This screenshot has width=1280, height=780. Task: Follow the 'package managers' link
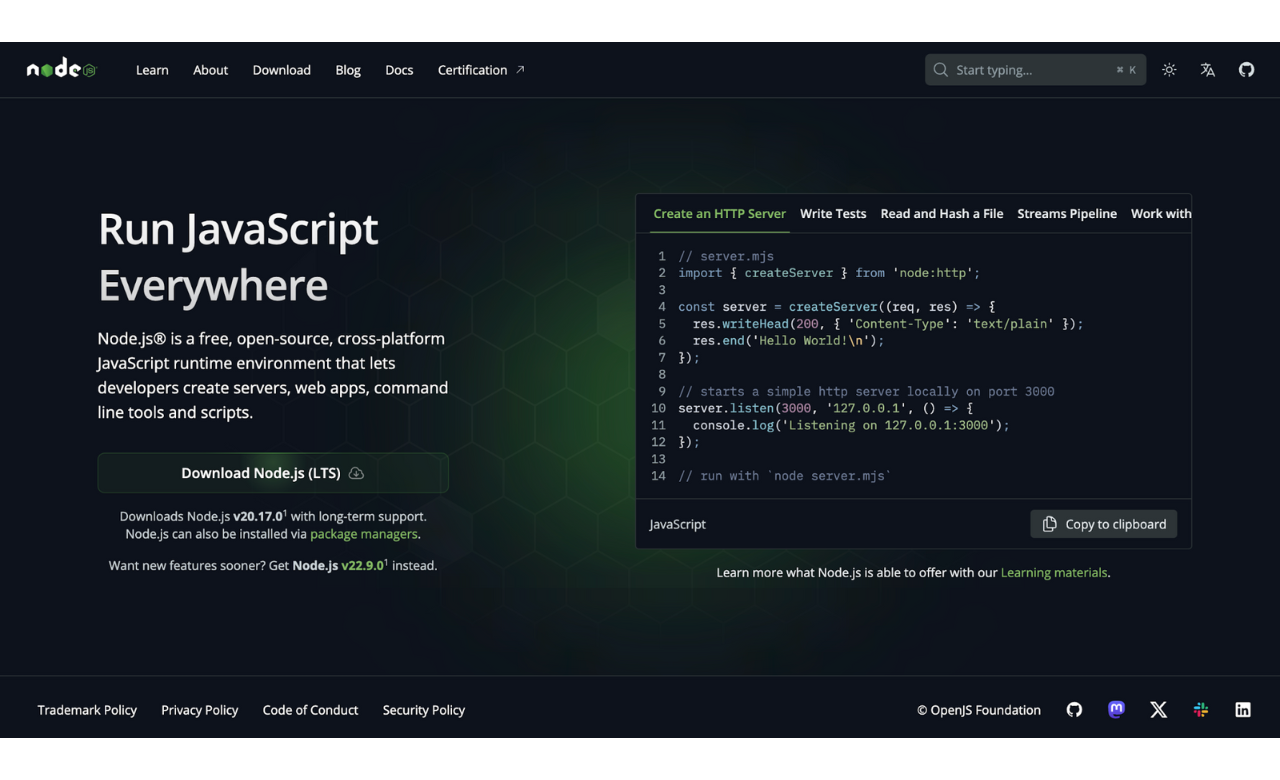tap(364, 534)
